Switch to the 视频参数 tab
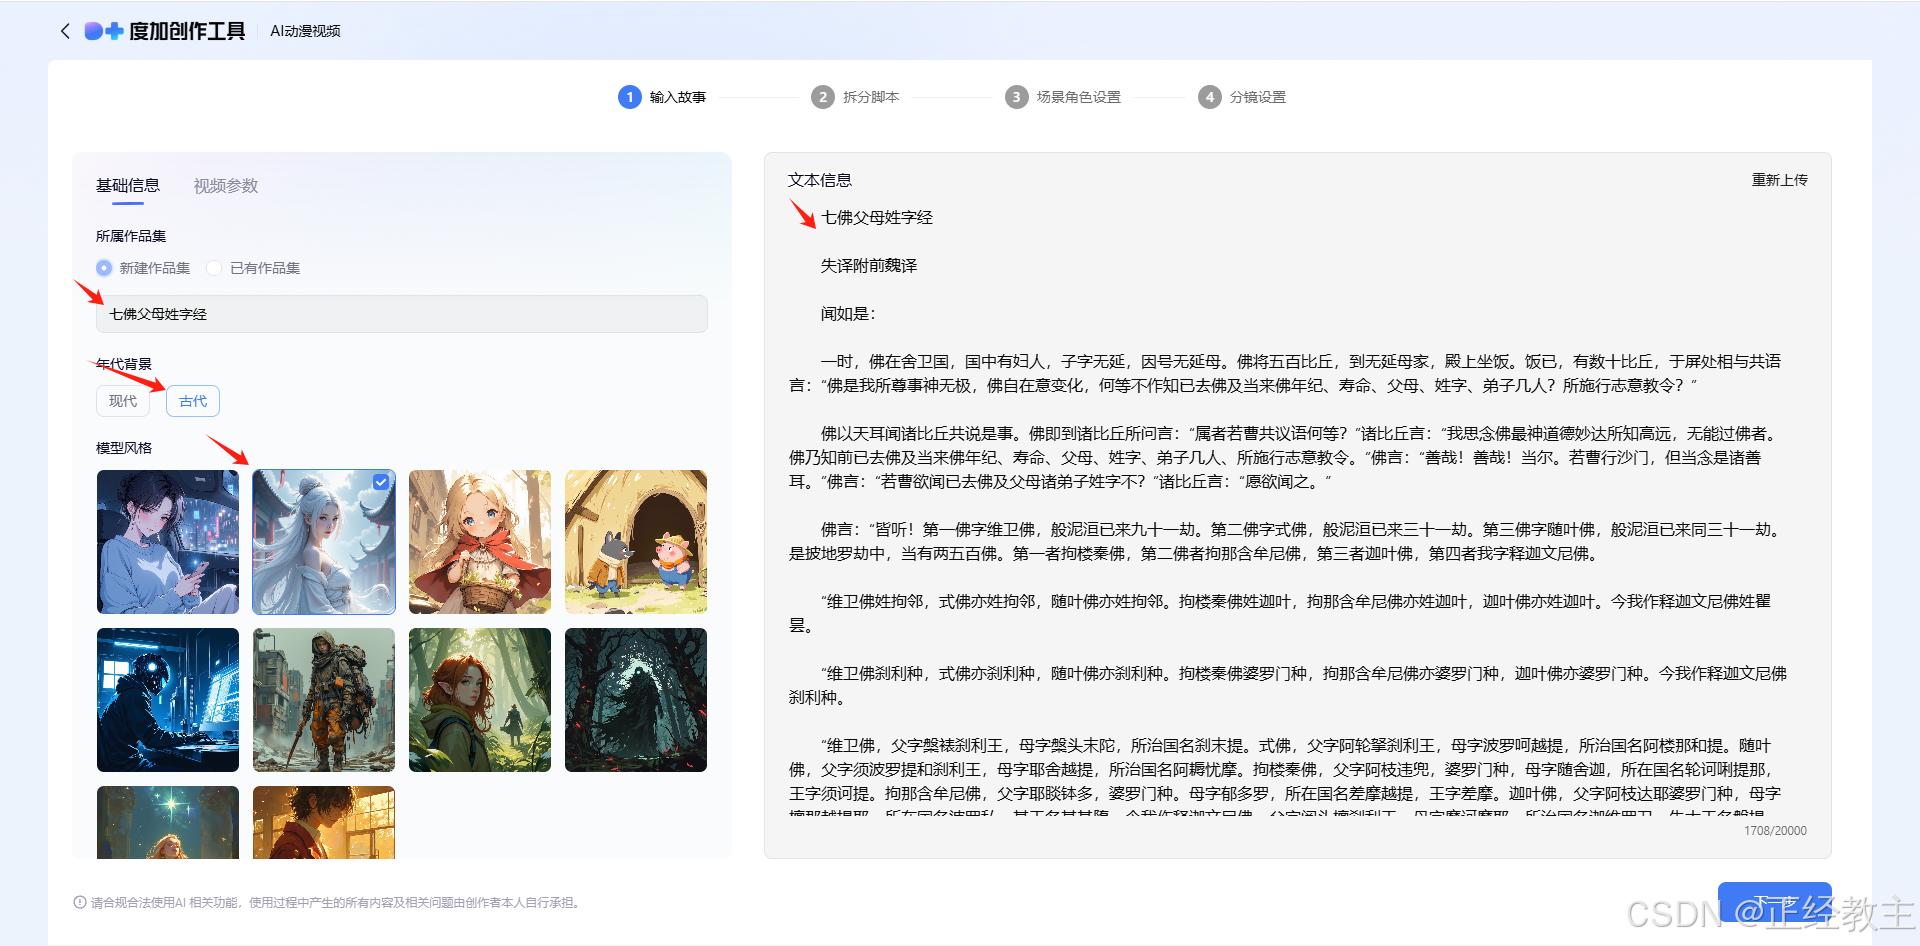Viewport: 1920px width, 946px height. 226,186
